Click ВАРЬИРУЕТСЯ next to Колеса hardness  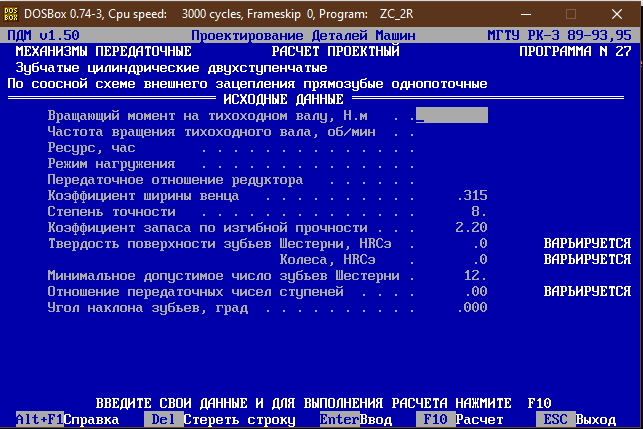click(587, 259)
